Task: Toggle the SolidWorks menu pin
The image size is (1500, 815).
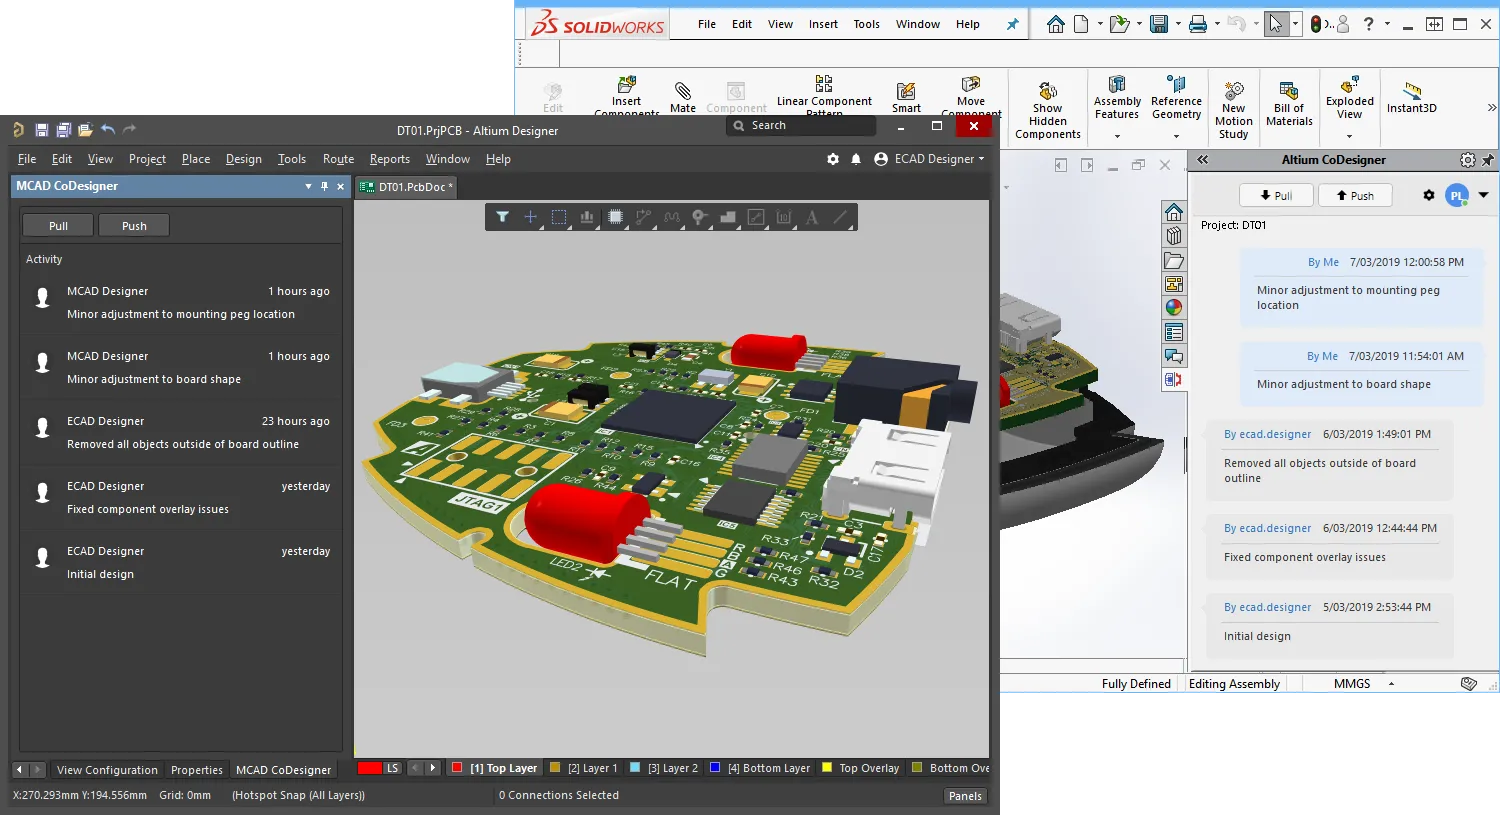Action: (x=1012, y=24)
